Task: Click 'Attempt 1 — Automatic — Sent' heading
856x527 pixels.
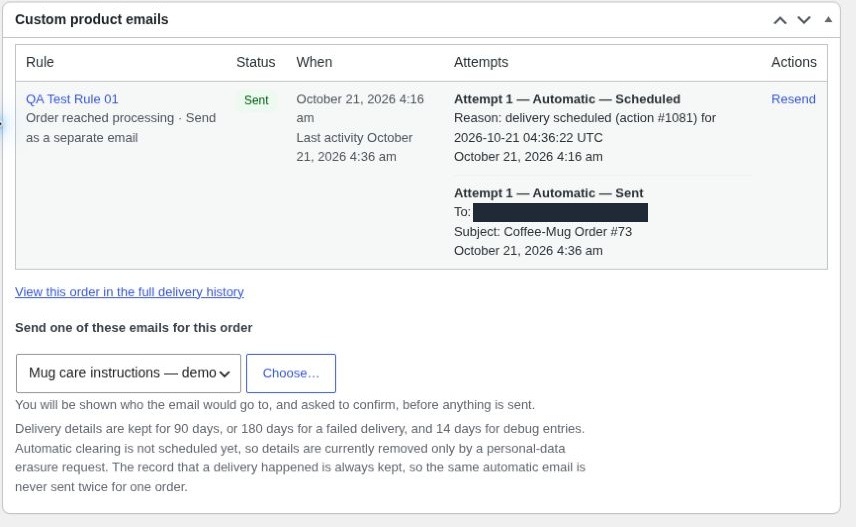Action: (549, 193)
